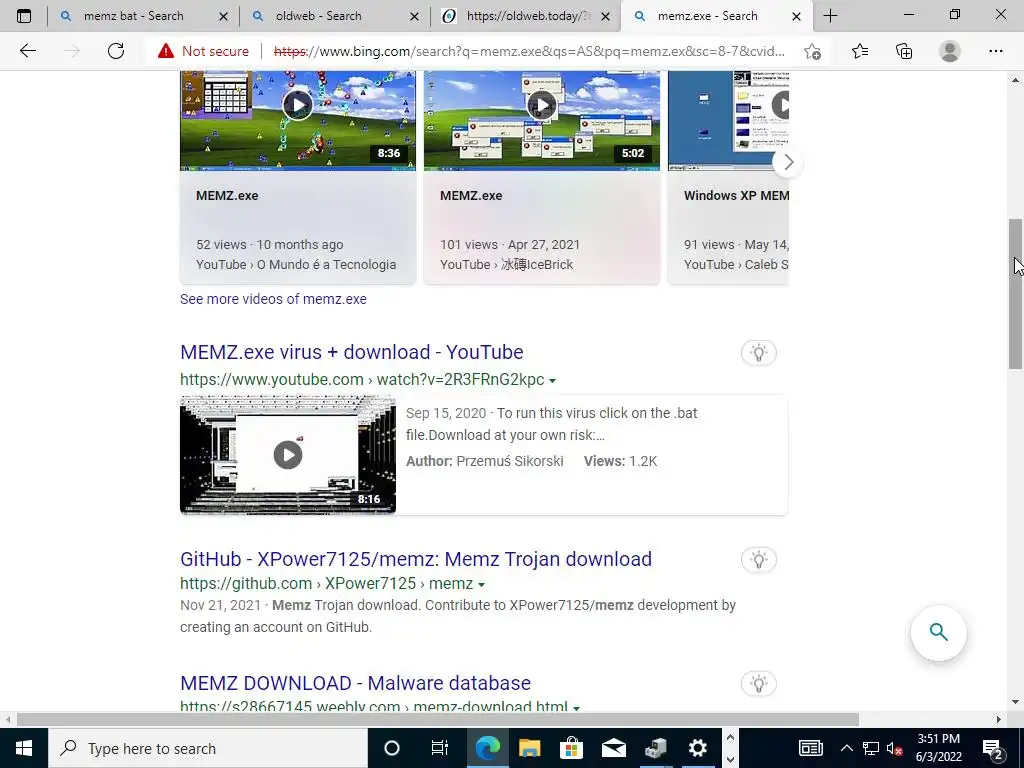Open Cortana from the taskbar

tap(392, 748)
